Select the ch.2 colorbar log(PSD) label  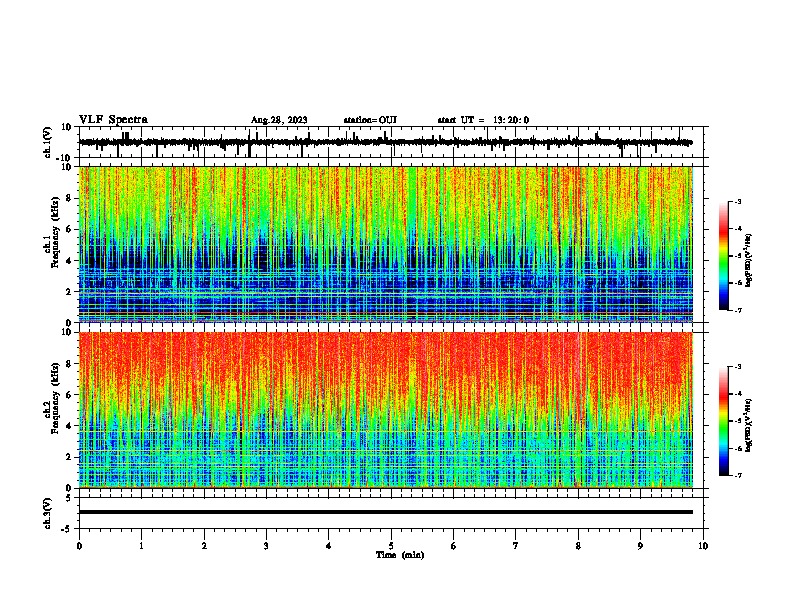749,425
